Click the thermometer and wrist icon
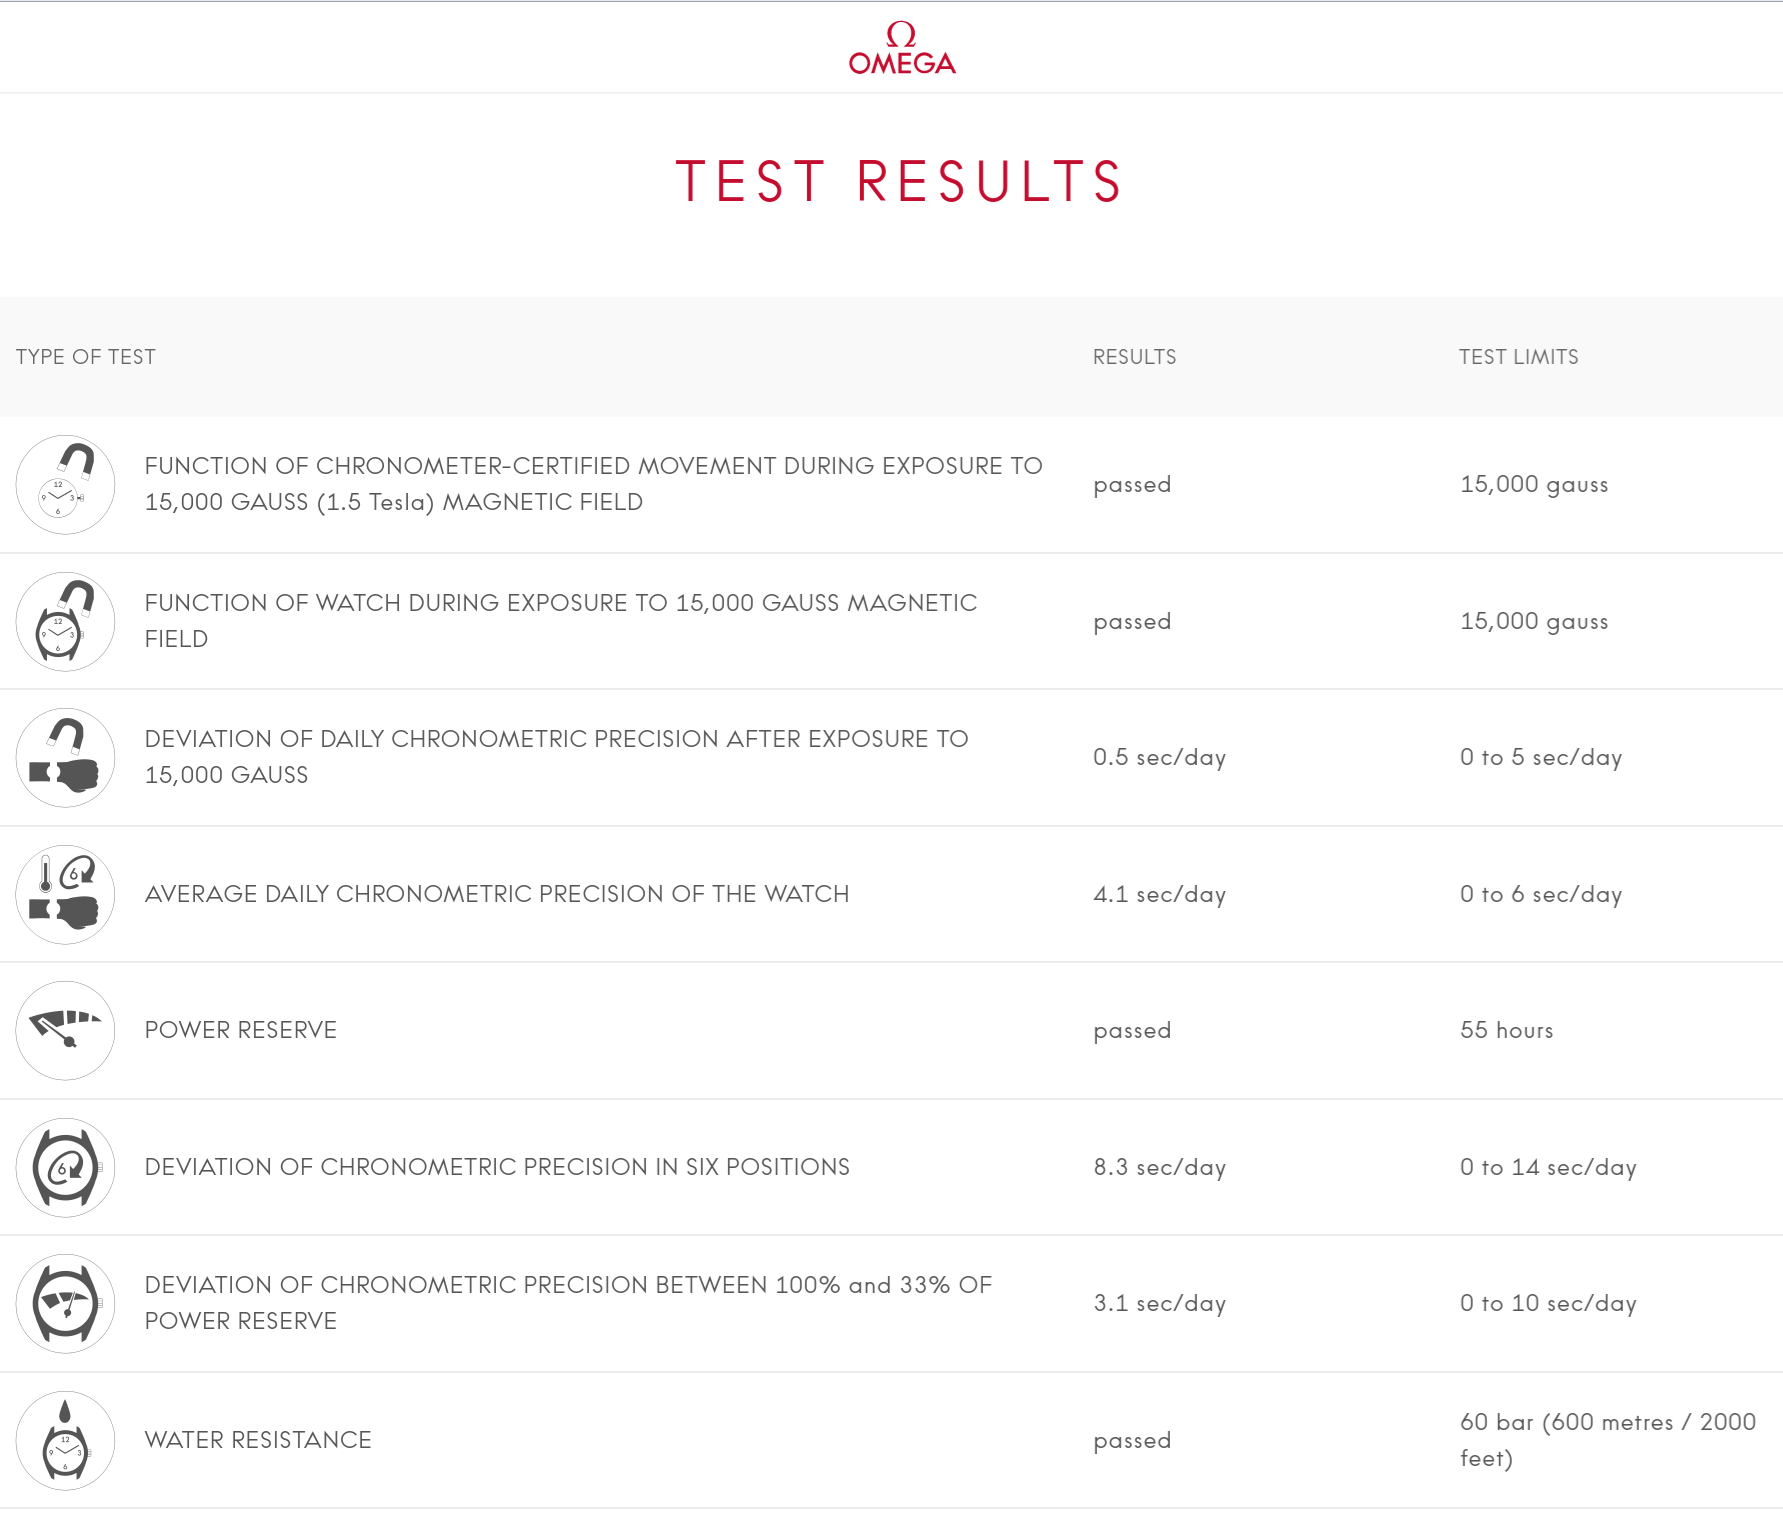Viewport: 1783px width, 1524px height. 65,895
